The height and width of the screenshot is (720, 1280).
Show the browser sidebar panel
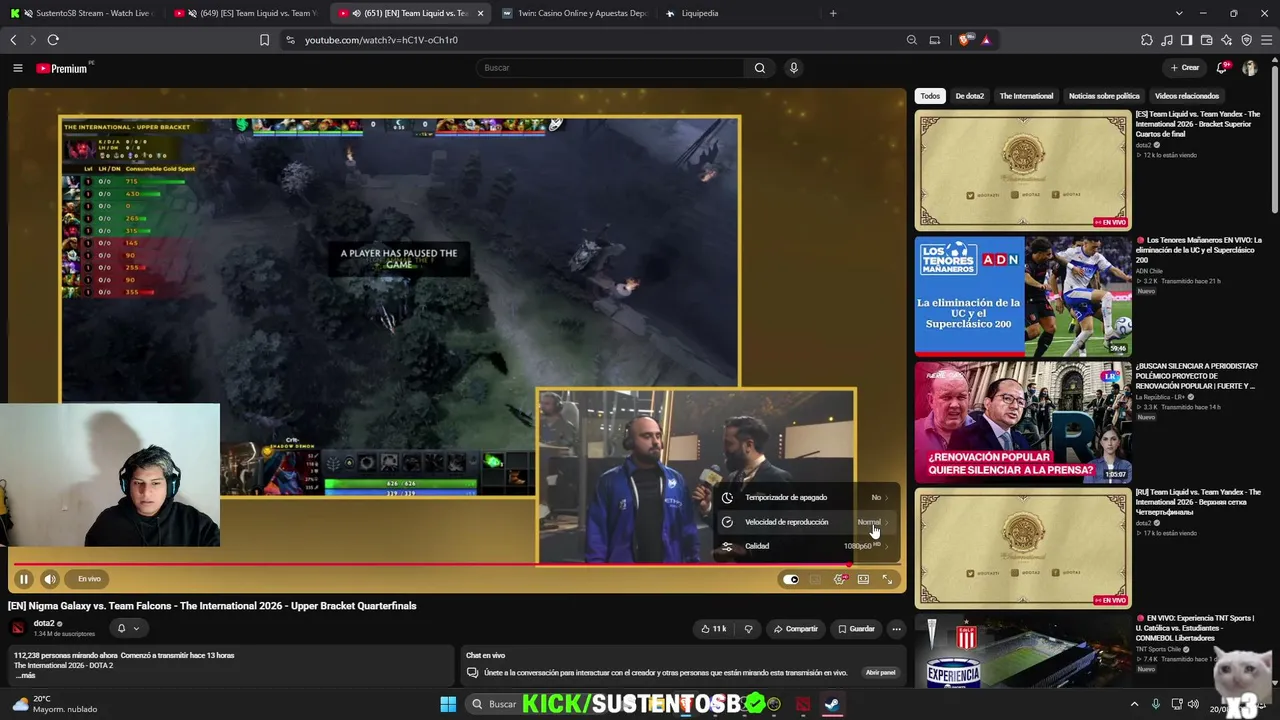pyautogui.click(x=1186, y=40)
